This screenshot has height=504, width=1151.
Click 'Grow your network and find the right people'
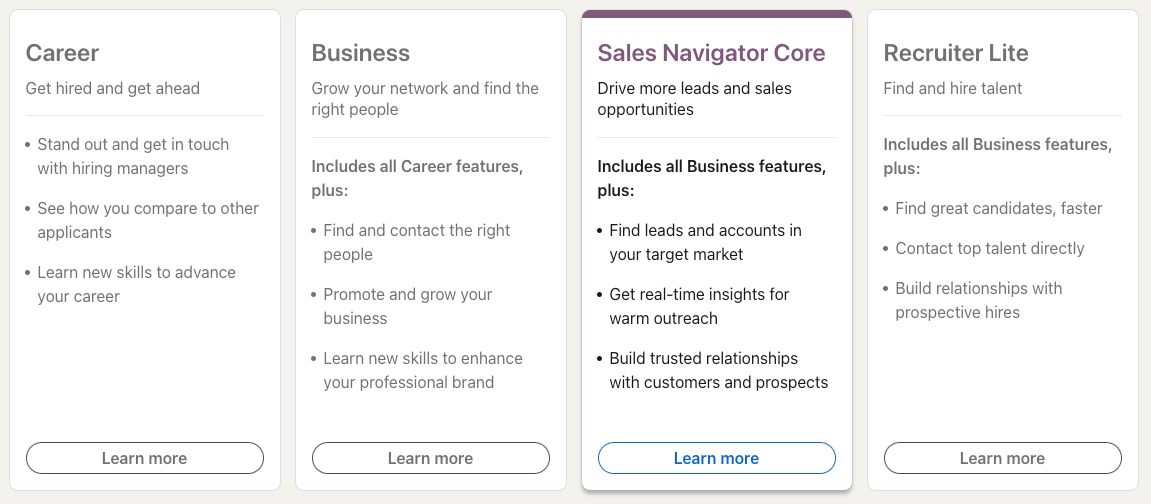[x=425, y=99]
